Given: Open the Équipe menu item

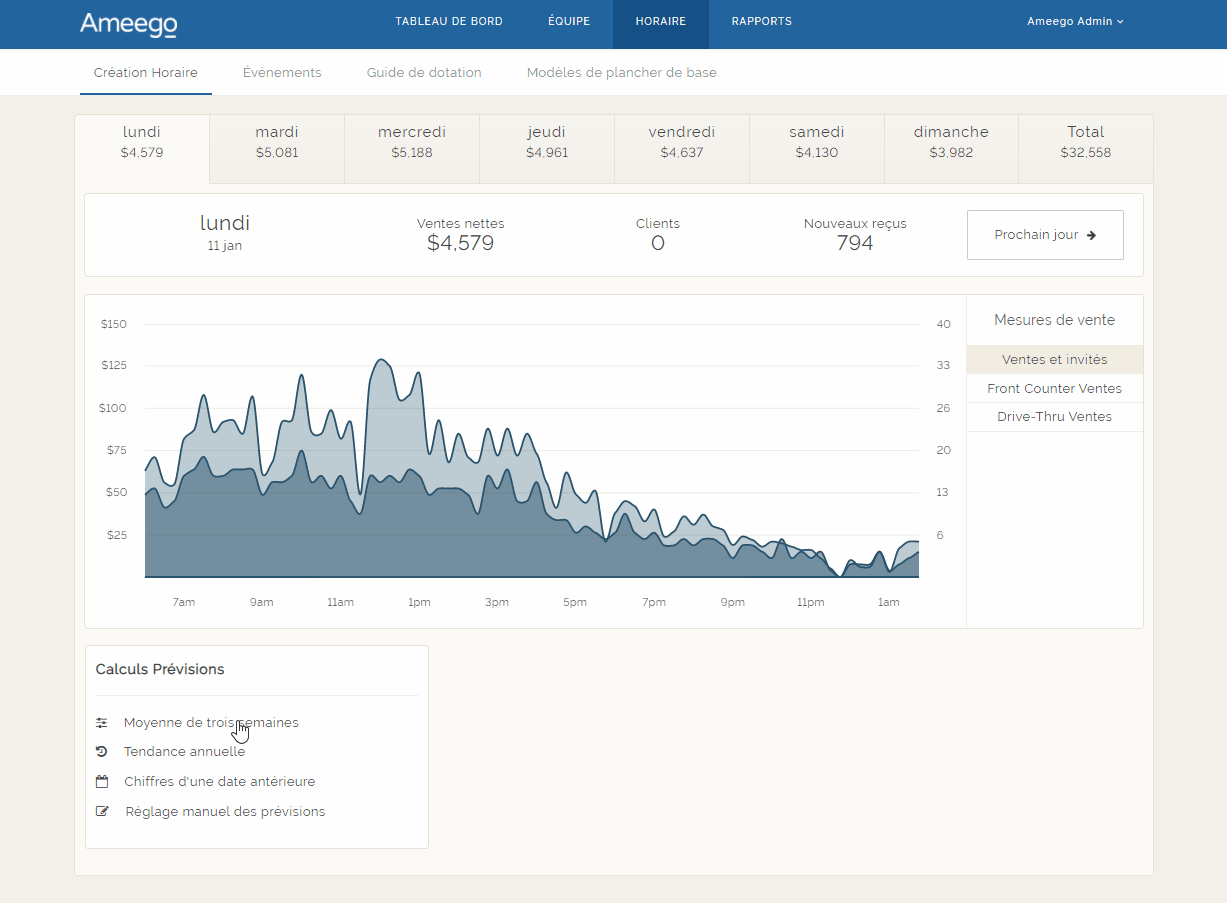Looking at the screenshot, I should [x=569, y=22].
